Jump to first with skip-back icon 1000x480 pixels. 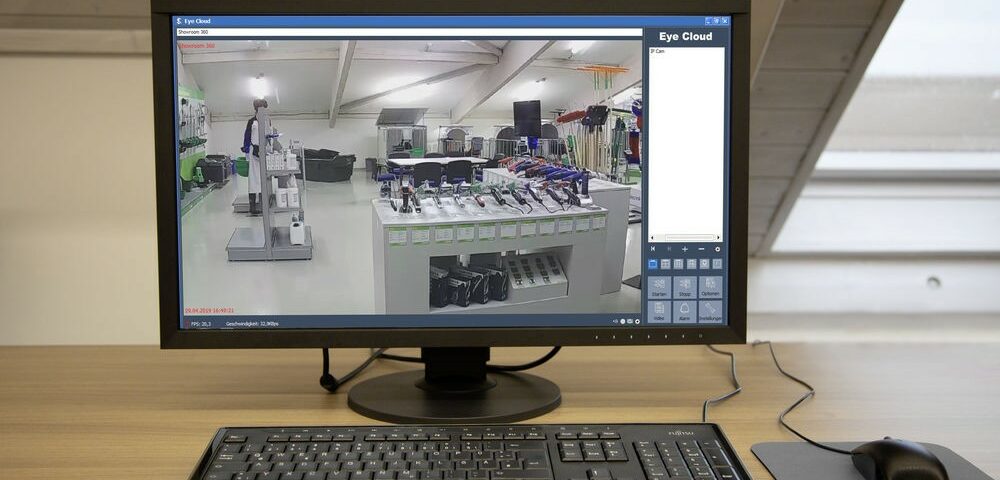coord(653,248)
